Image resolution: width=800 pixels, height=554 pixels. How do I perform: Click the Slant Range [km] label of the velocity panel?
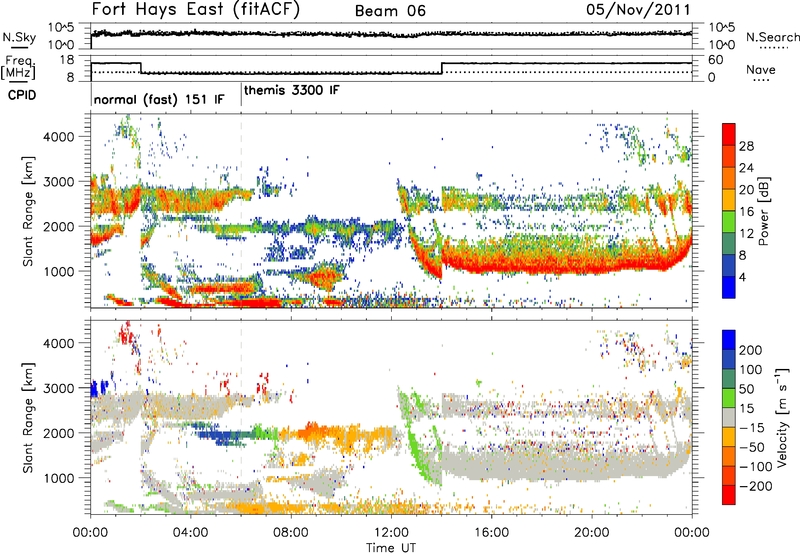coord(28,417)
